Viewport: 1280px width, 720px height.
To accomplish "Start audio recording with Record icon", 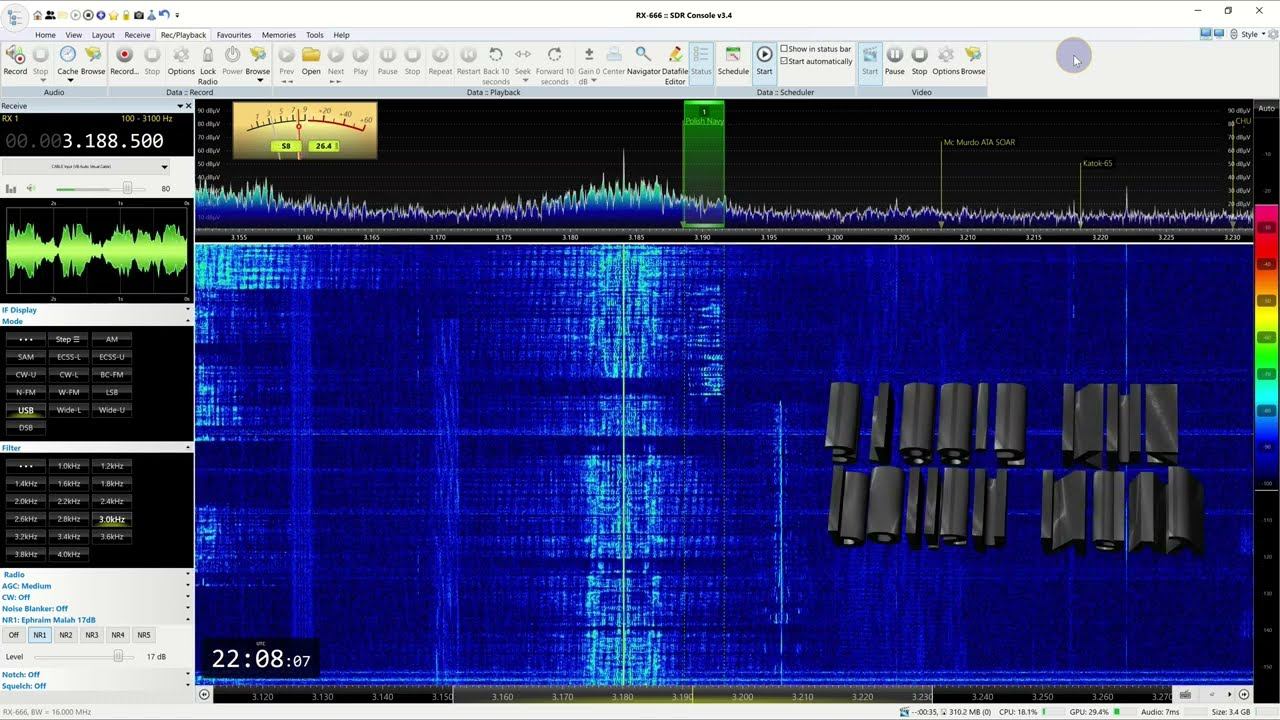I will pyautogui.click(x=15, y=60).
